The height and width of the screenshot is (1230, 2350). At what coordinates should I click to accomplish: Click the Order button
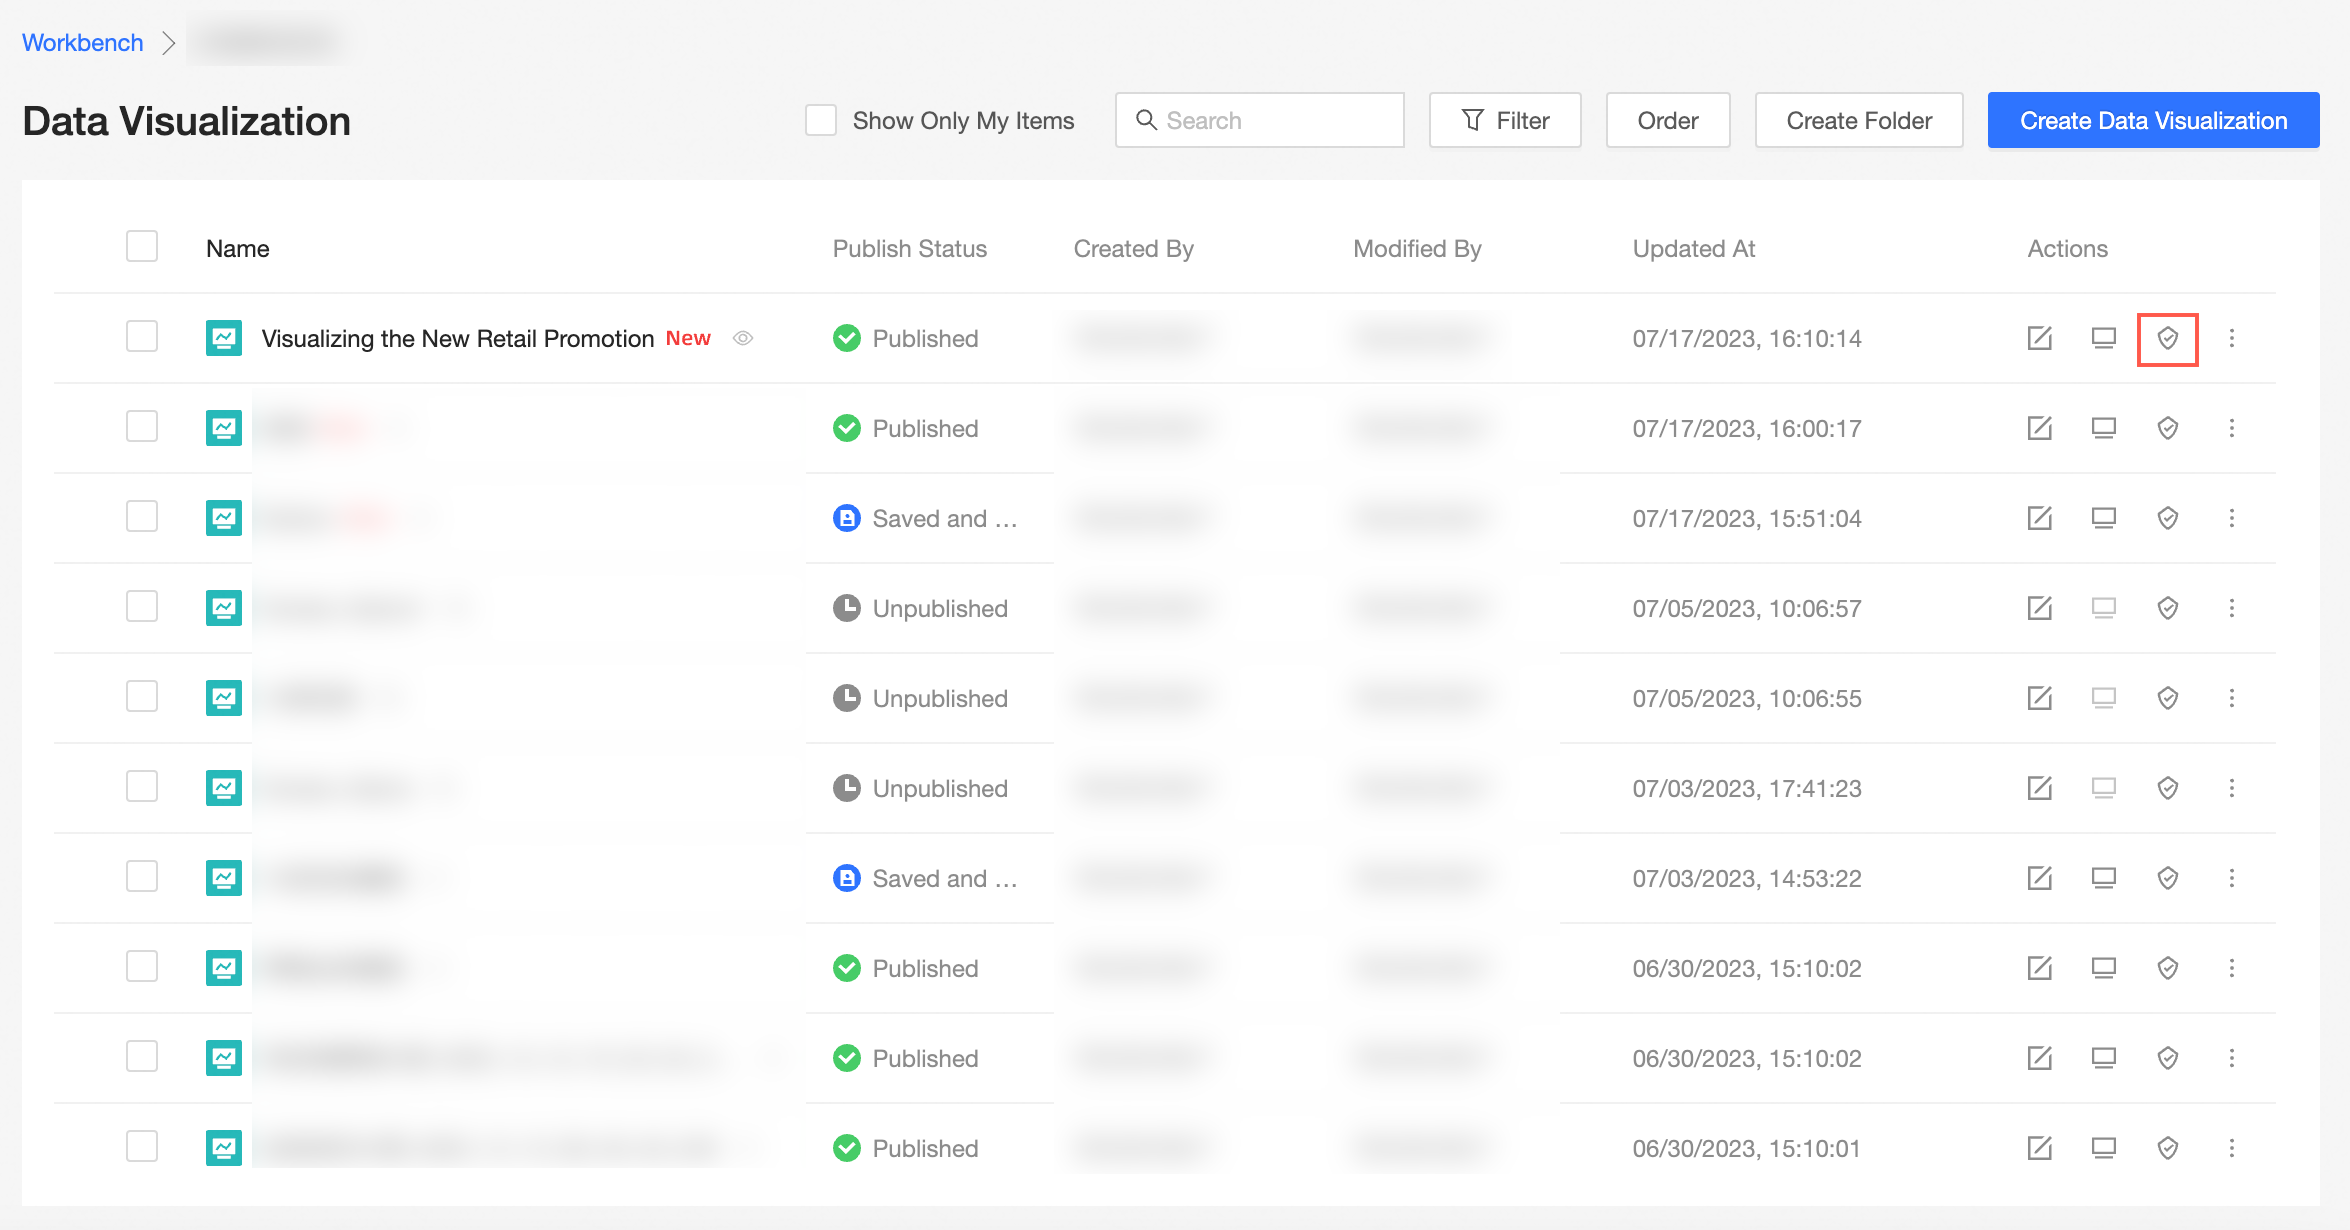point(1667,121)
